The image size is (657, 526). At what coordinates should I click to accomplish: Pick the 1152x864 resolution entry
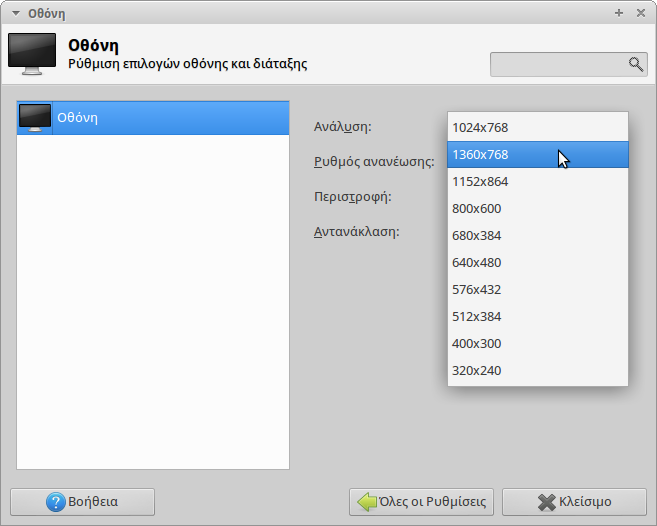[538, 181]
